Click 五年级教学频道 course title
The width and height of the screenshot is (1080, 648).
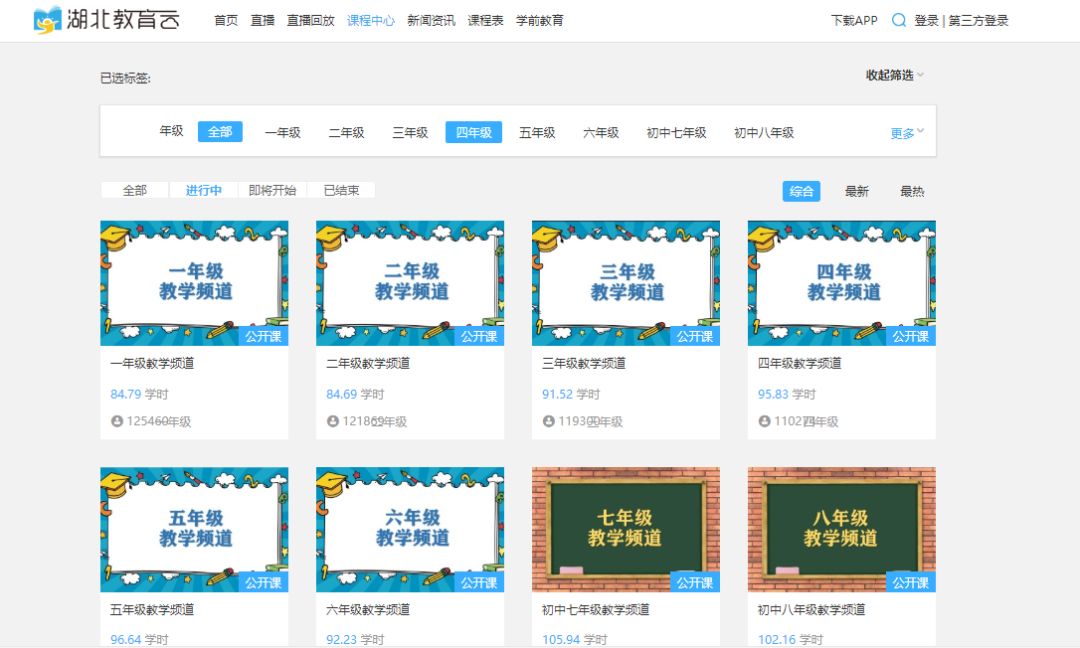tap(152, 609)
